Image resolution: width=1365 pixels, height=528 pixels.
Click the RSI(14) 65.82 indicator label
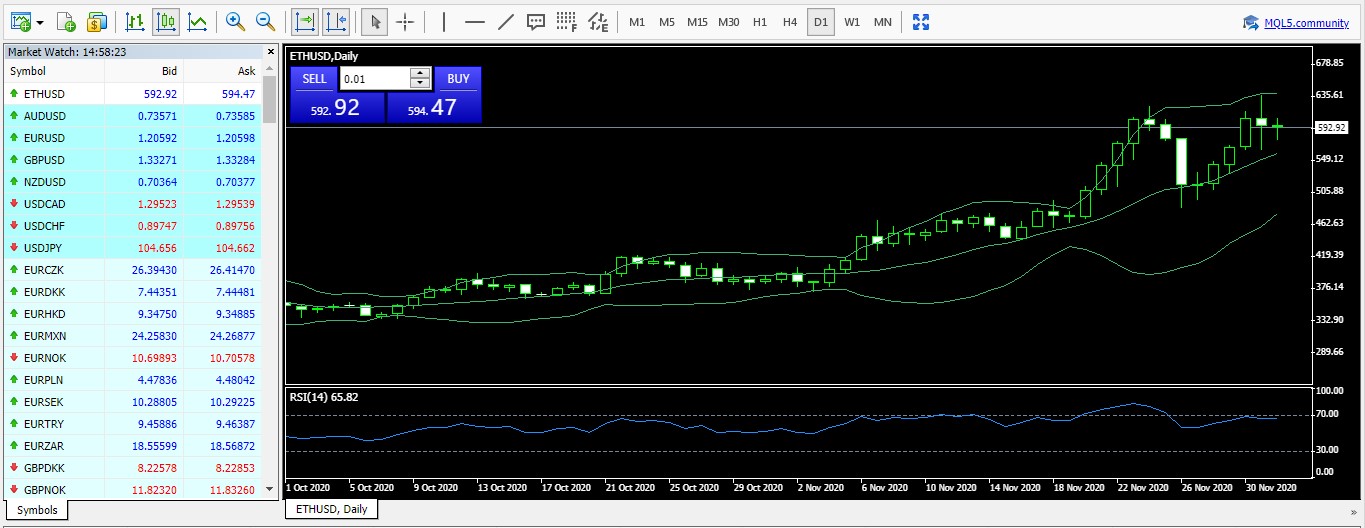coord(324,397)
